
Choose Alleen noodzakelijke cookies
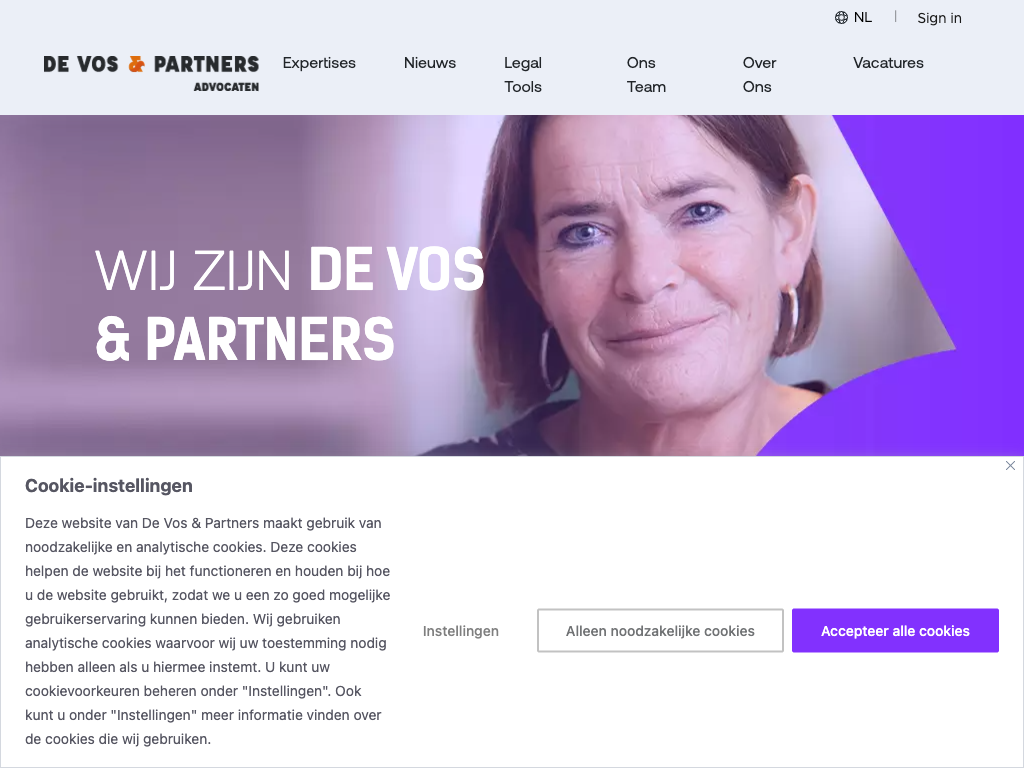[x=660, y=631]
